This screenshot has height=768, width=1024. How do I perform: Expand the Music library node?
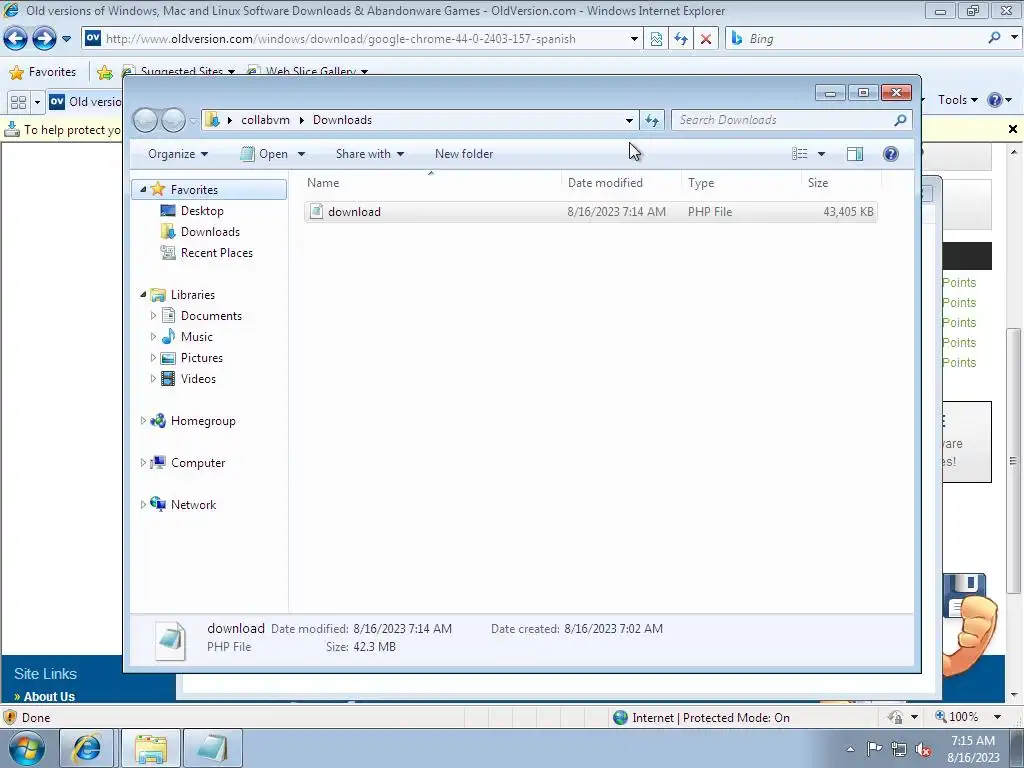tap(153, 337)
